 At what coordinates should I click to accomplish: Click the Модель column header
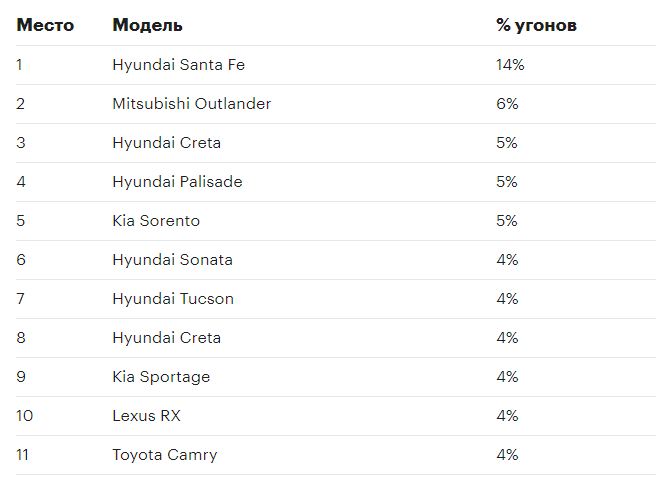coord(148,25)
